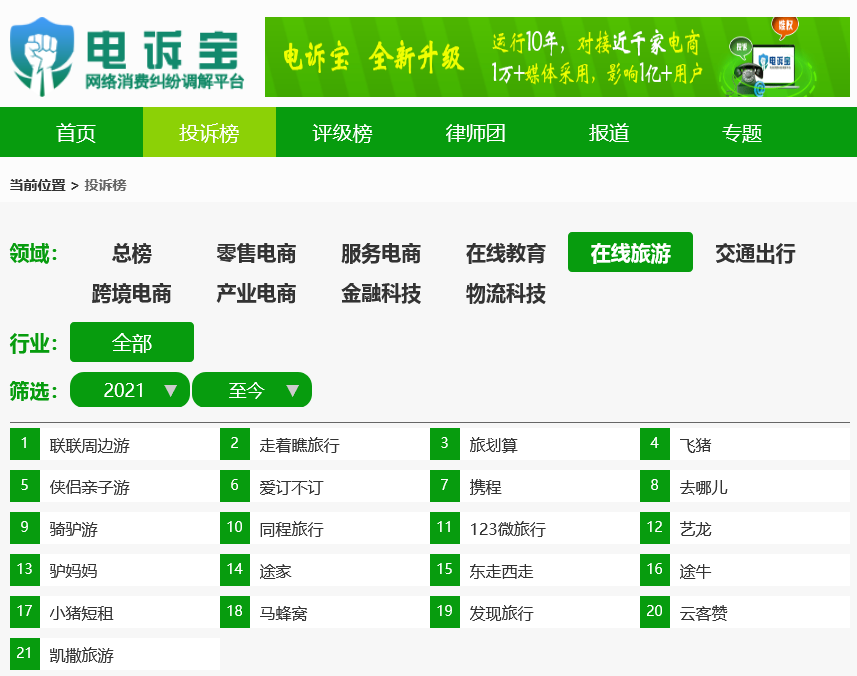Click the 投诉榜 breadcrumb link
This screenshot has height=676, width=857.
coord(105,185)
